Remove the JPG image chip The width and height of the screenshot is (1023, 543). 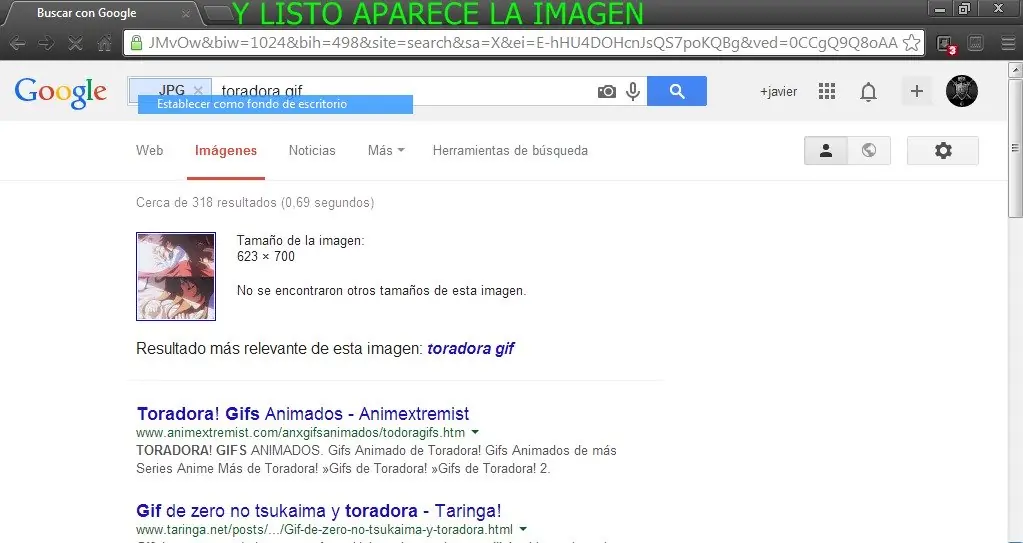pos(198,90)
